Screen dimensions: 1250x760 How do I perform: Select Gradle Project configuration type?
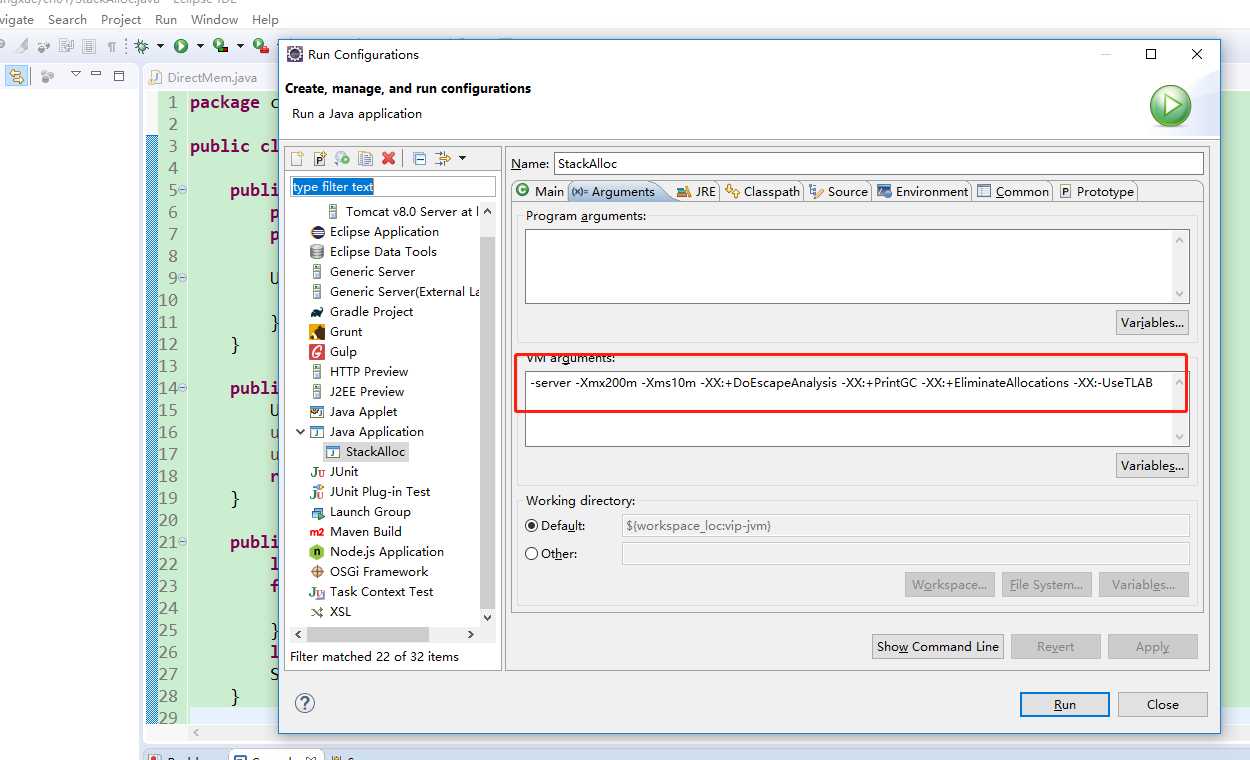(x=371, y=311)
